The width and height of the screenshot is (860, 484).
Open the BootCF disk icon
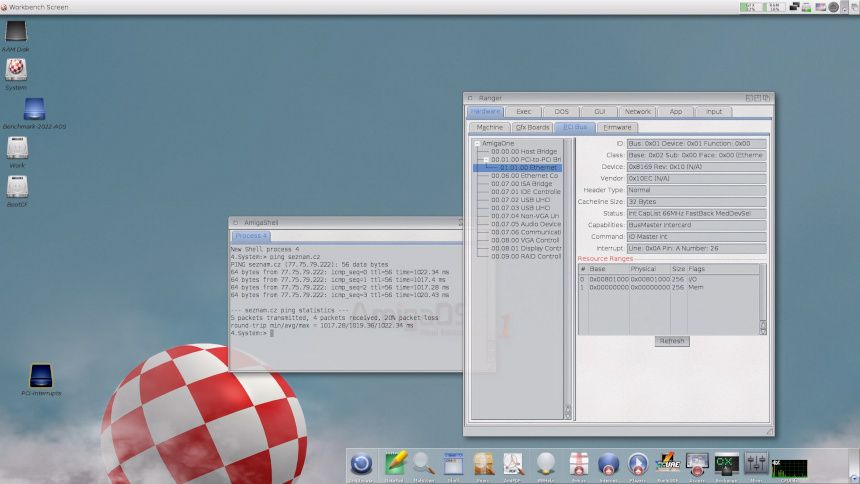pyautogui.click(x=17, y=187)
